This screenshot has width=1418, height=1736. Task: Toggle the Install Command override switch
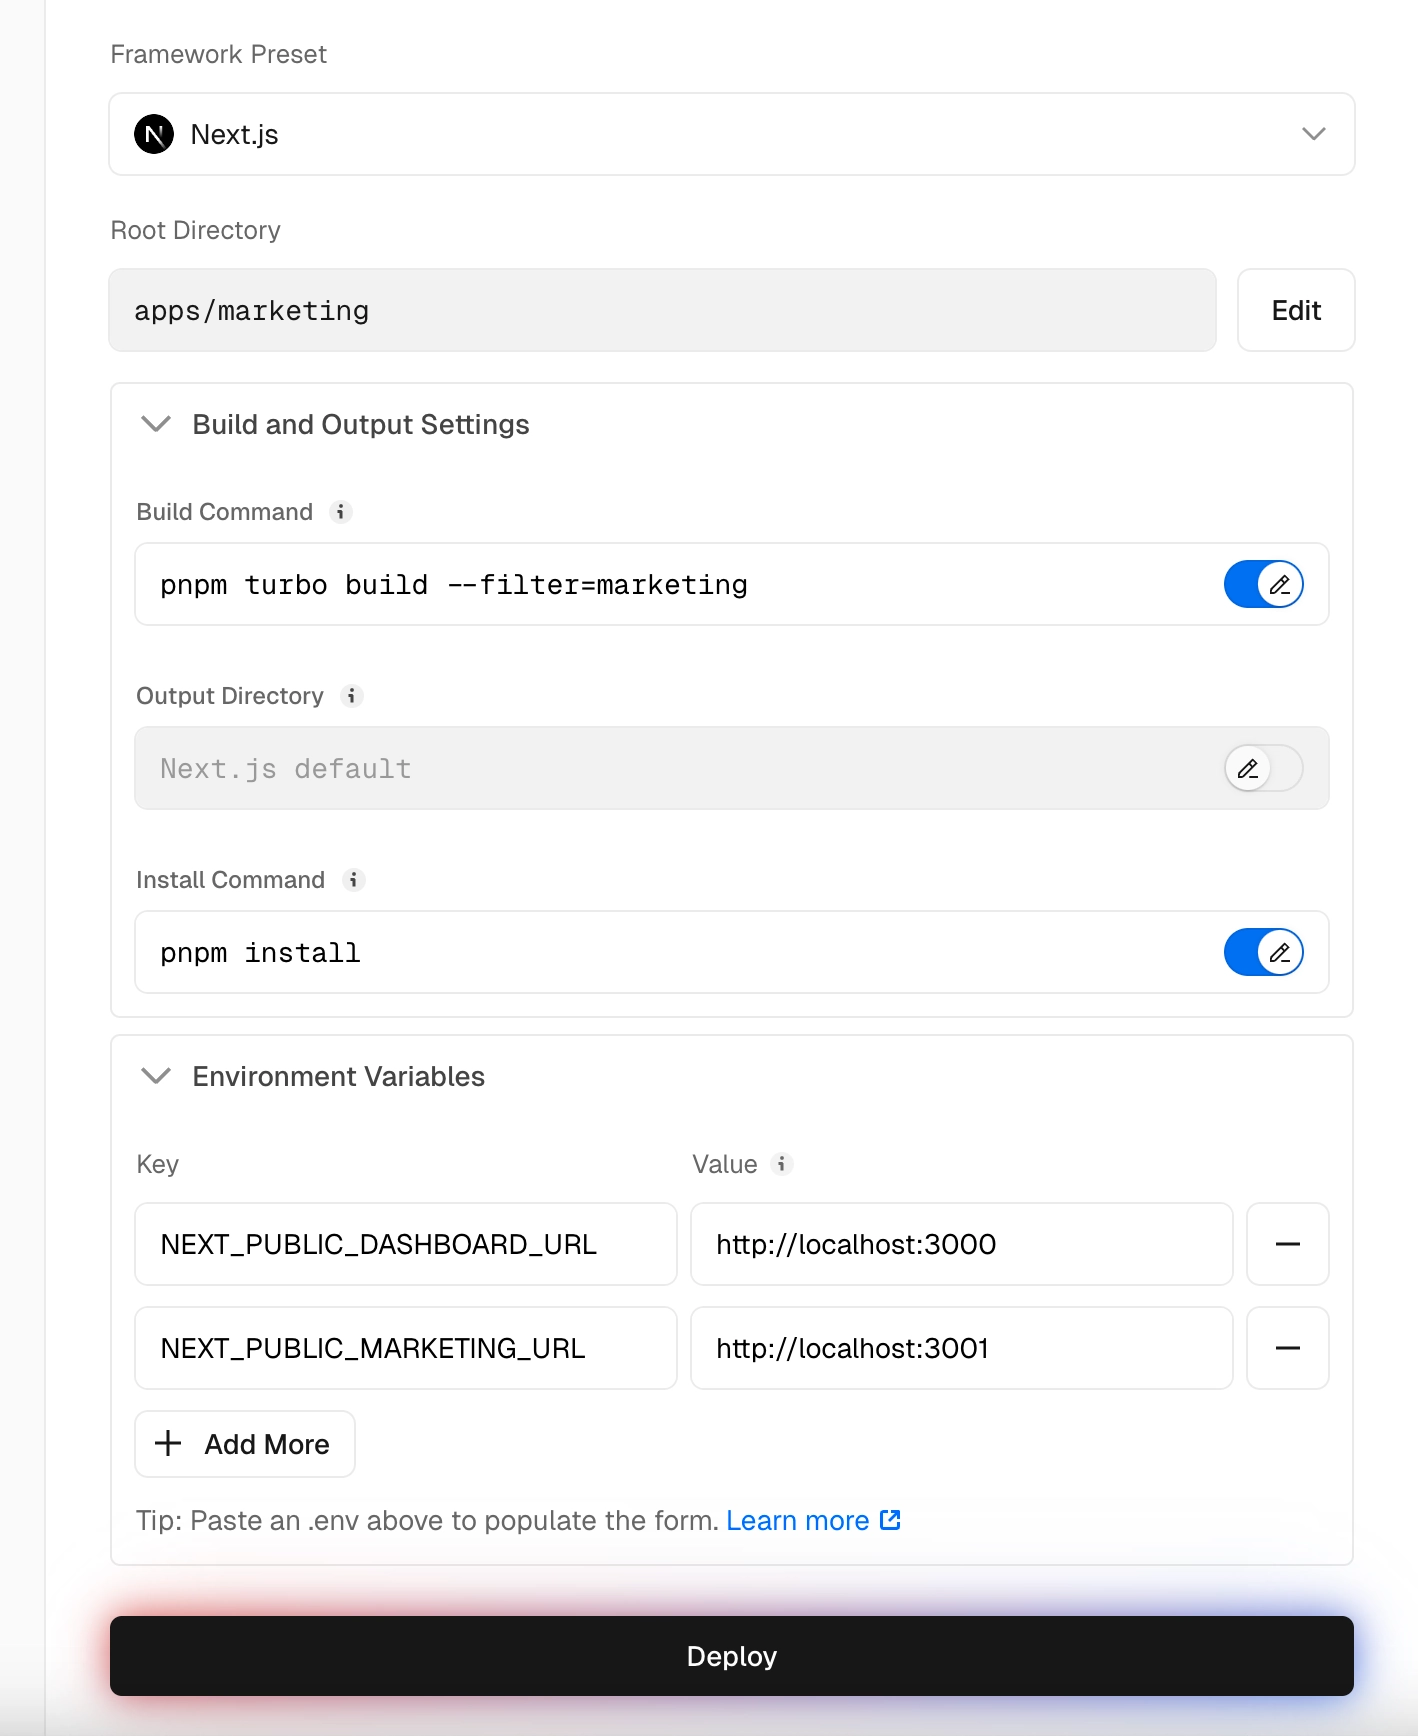pyautogui.click(x=1264, y=952)
